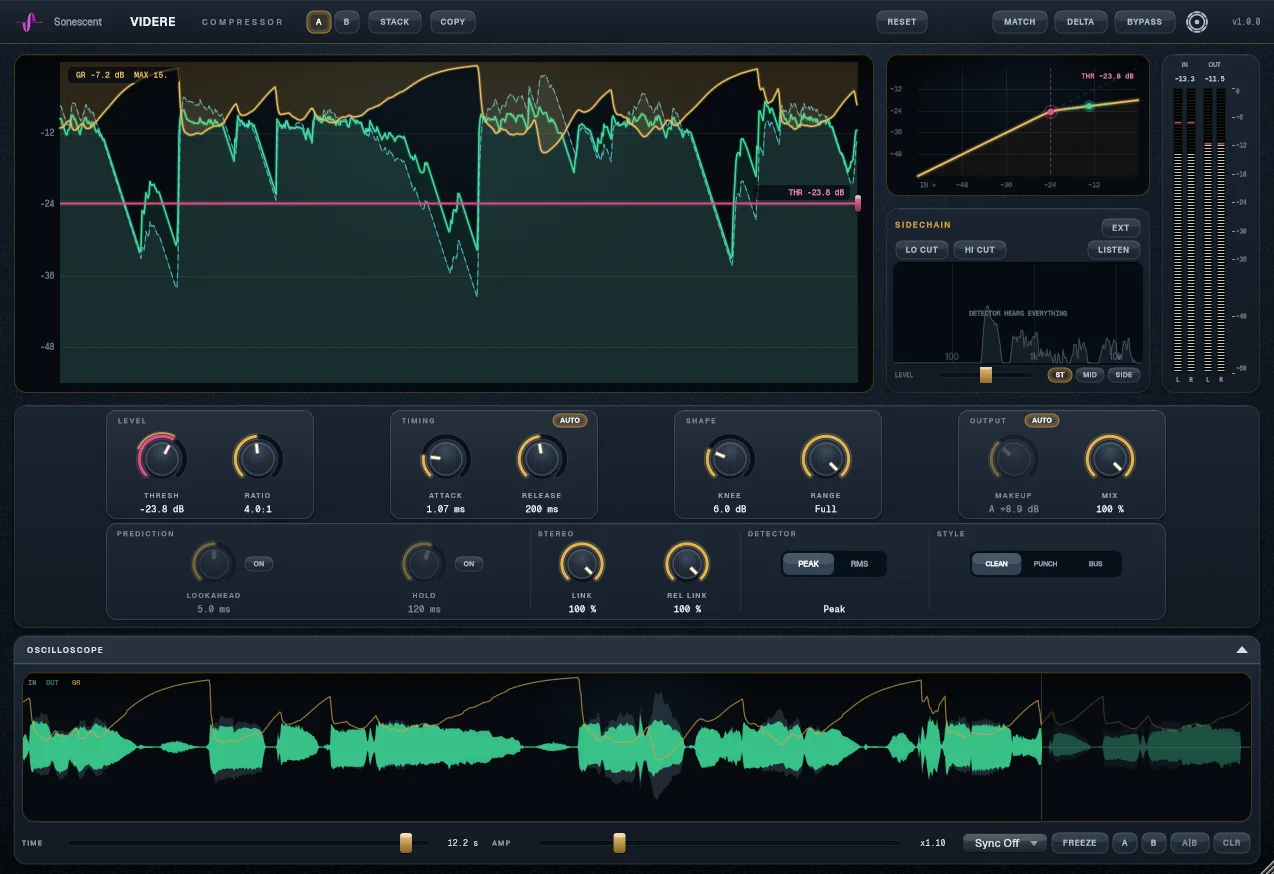
Task: Click the MAKEUP knob
Action: click(x=1013, y=458)
